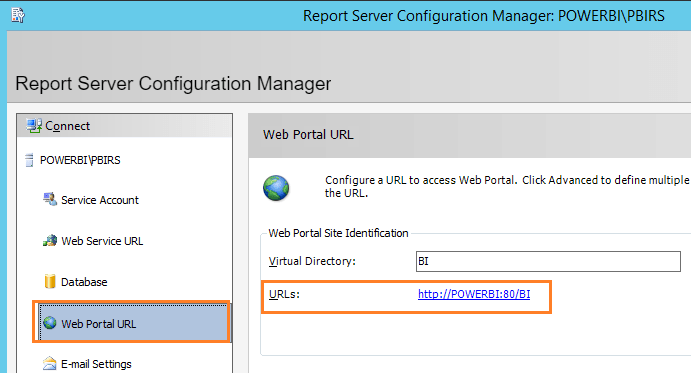
Task: Click the Virtual Directory label
Action: (312, 261)
